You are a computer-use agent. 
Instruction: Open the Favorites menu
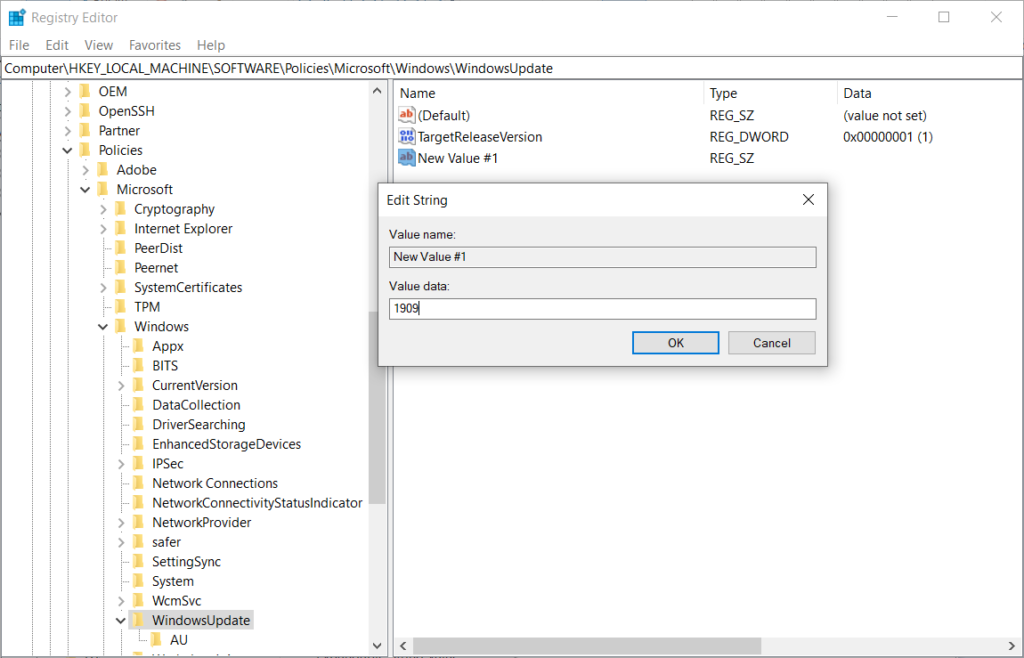tap(154, 45)
